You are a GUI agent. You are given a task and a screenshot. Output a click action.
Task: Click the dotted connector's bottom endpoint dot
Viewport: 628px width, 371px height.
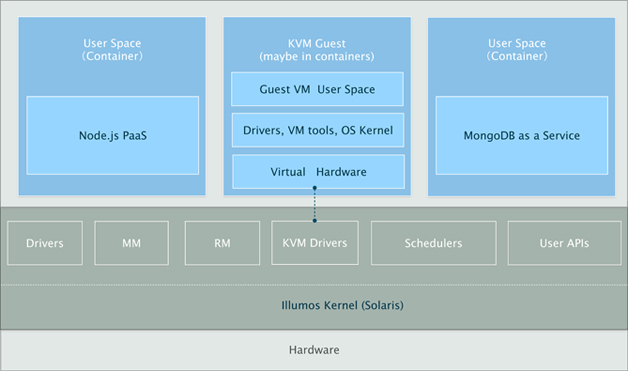tap(315, 221)
